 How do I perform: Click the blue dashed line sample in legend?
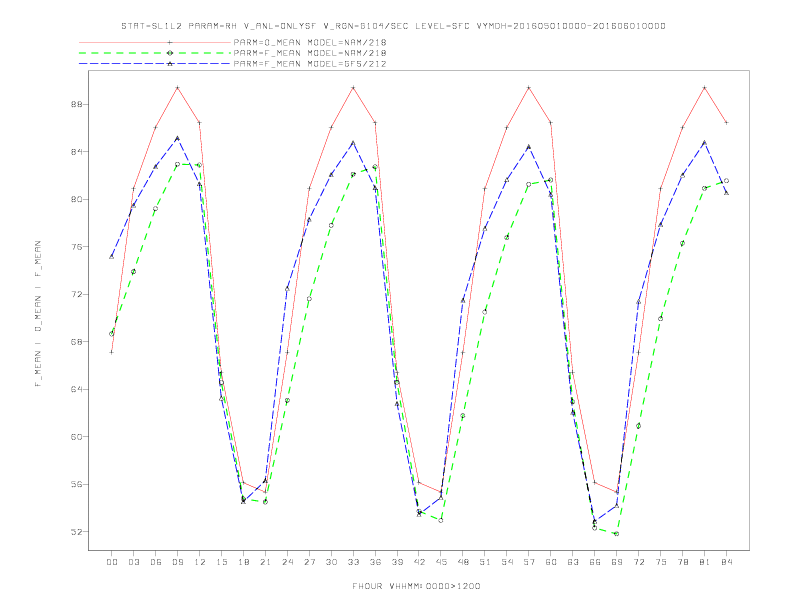(x=155, y=64)
